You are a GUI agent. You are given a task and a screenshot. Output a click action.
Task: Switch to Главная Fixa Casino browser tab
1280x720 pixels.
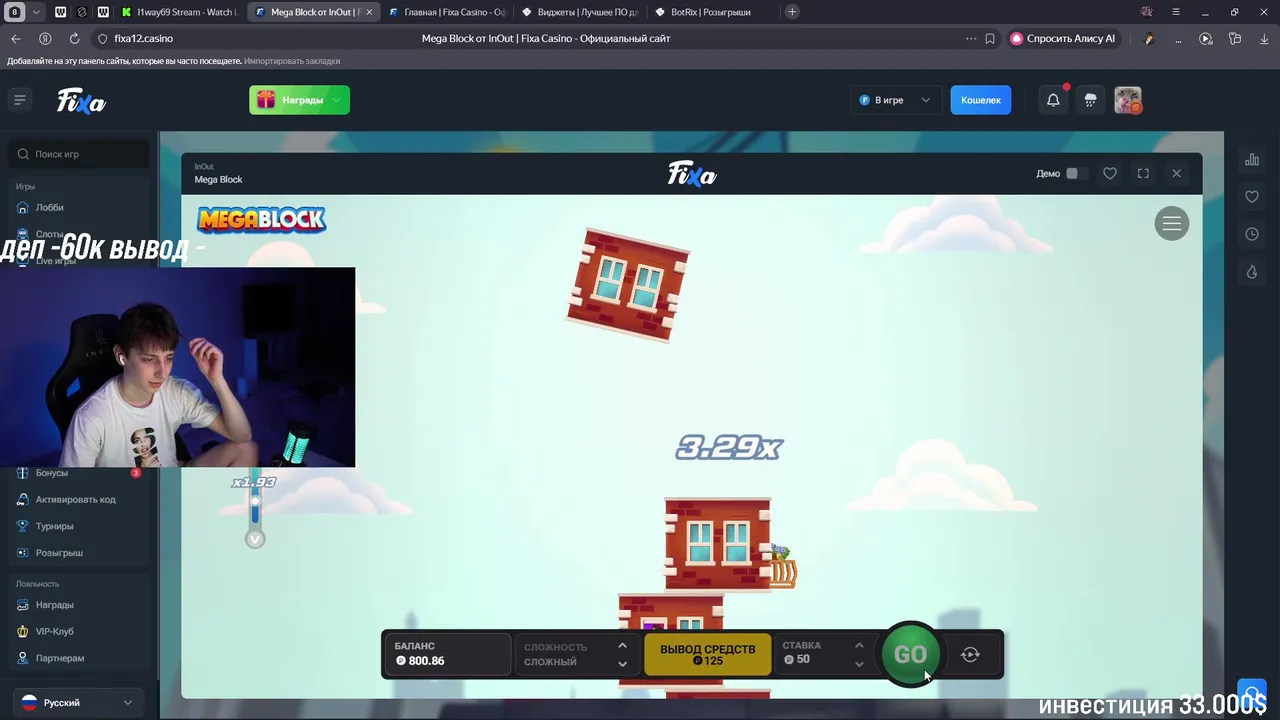coord(446,12)
